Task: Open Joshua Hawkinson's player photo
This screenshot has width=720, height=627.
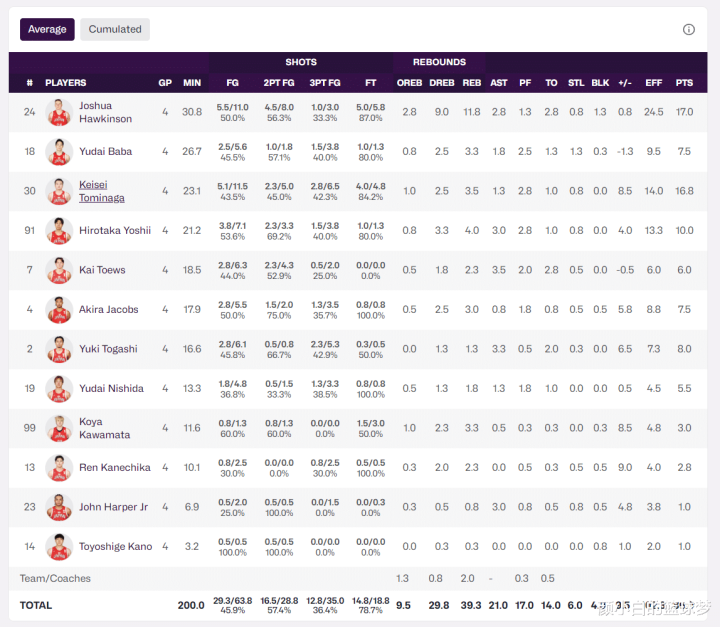Action: click(59, 113)
